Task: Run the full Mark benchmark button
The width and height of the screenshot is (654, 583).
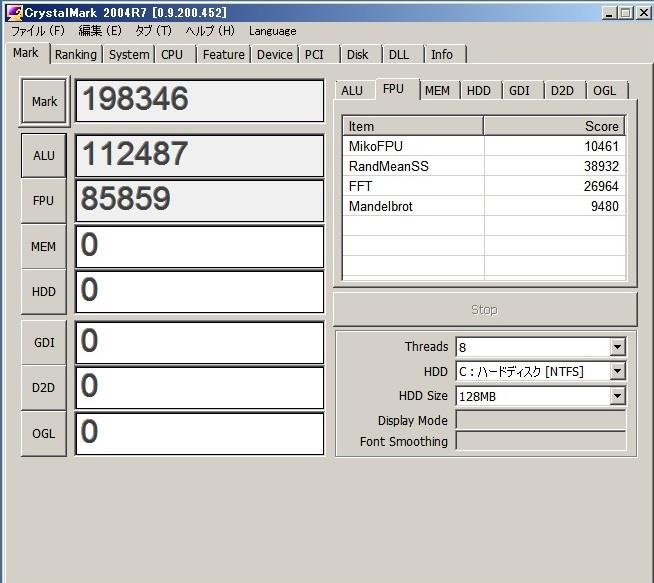Action: coord(44,101)
